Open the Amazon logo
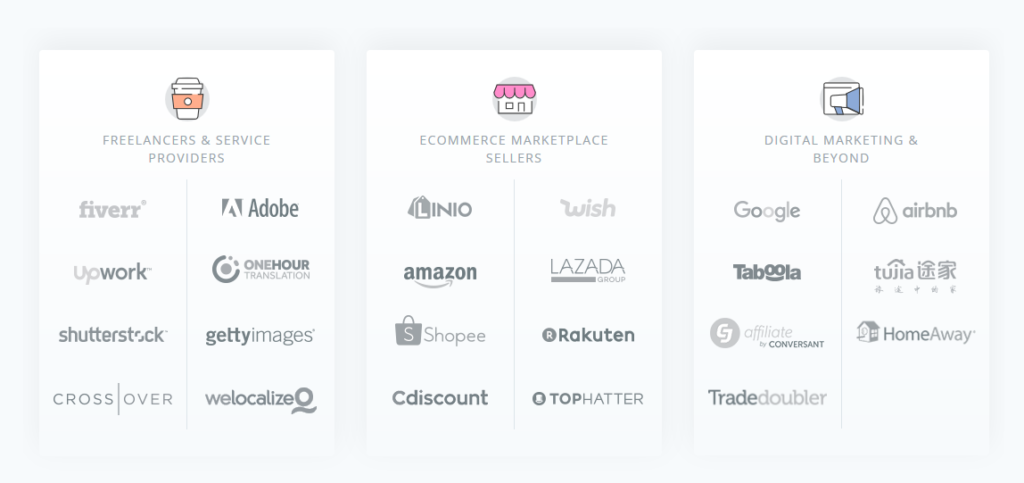This screenshot has width=1024, height=483. coord(440,275)
